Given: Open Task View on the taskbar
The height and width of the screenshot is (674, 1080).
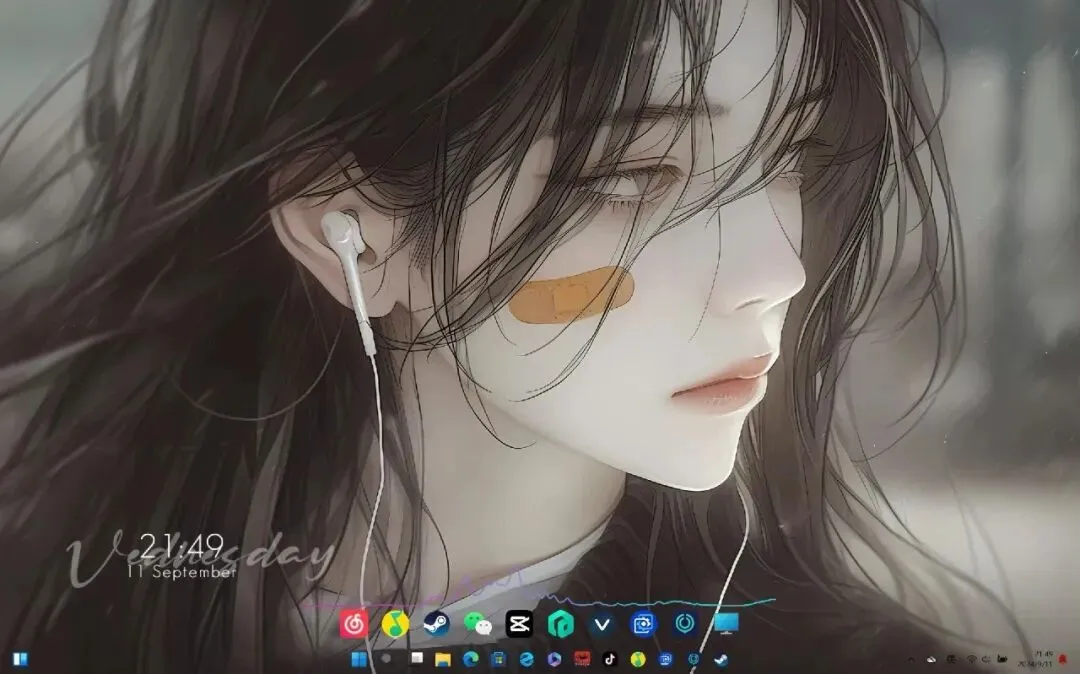Looking at the screenshot, I should [417, 658].
